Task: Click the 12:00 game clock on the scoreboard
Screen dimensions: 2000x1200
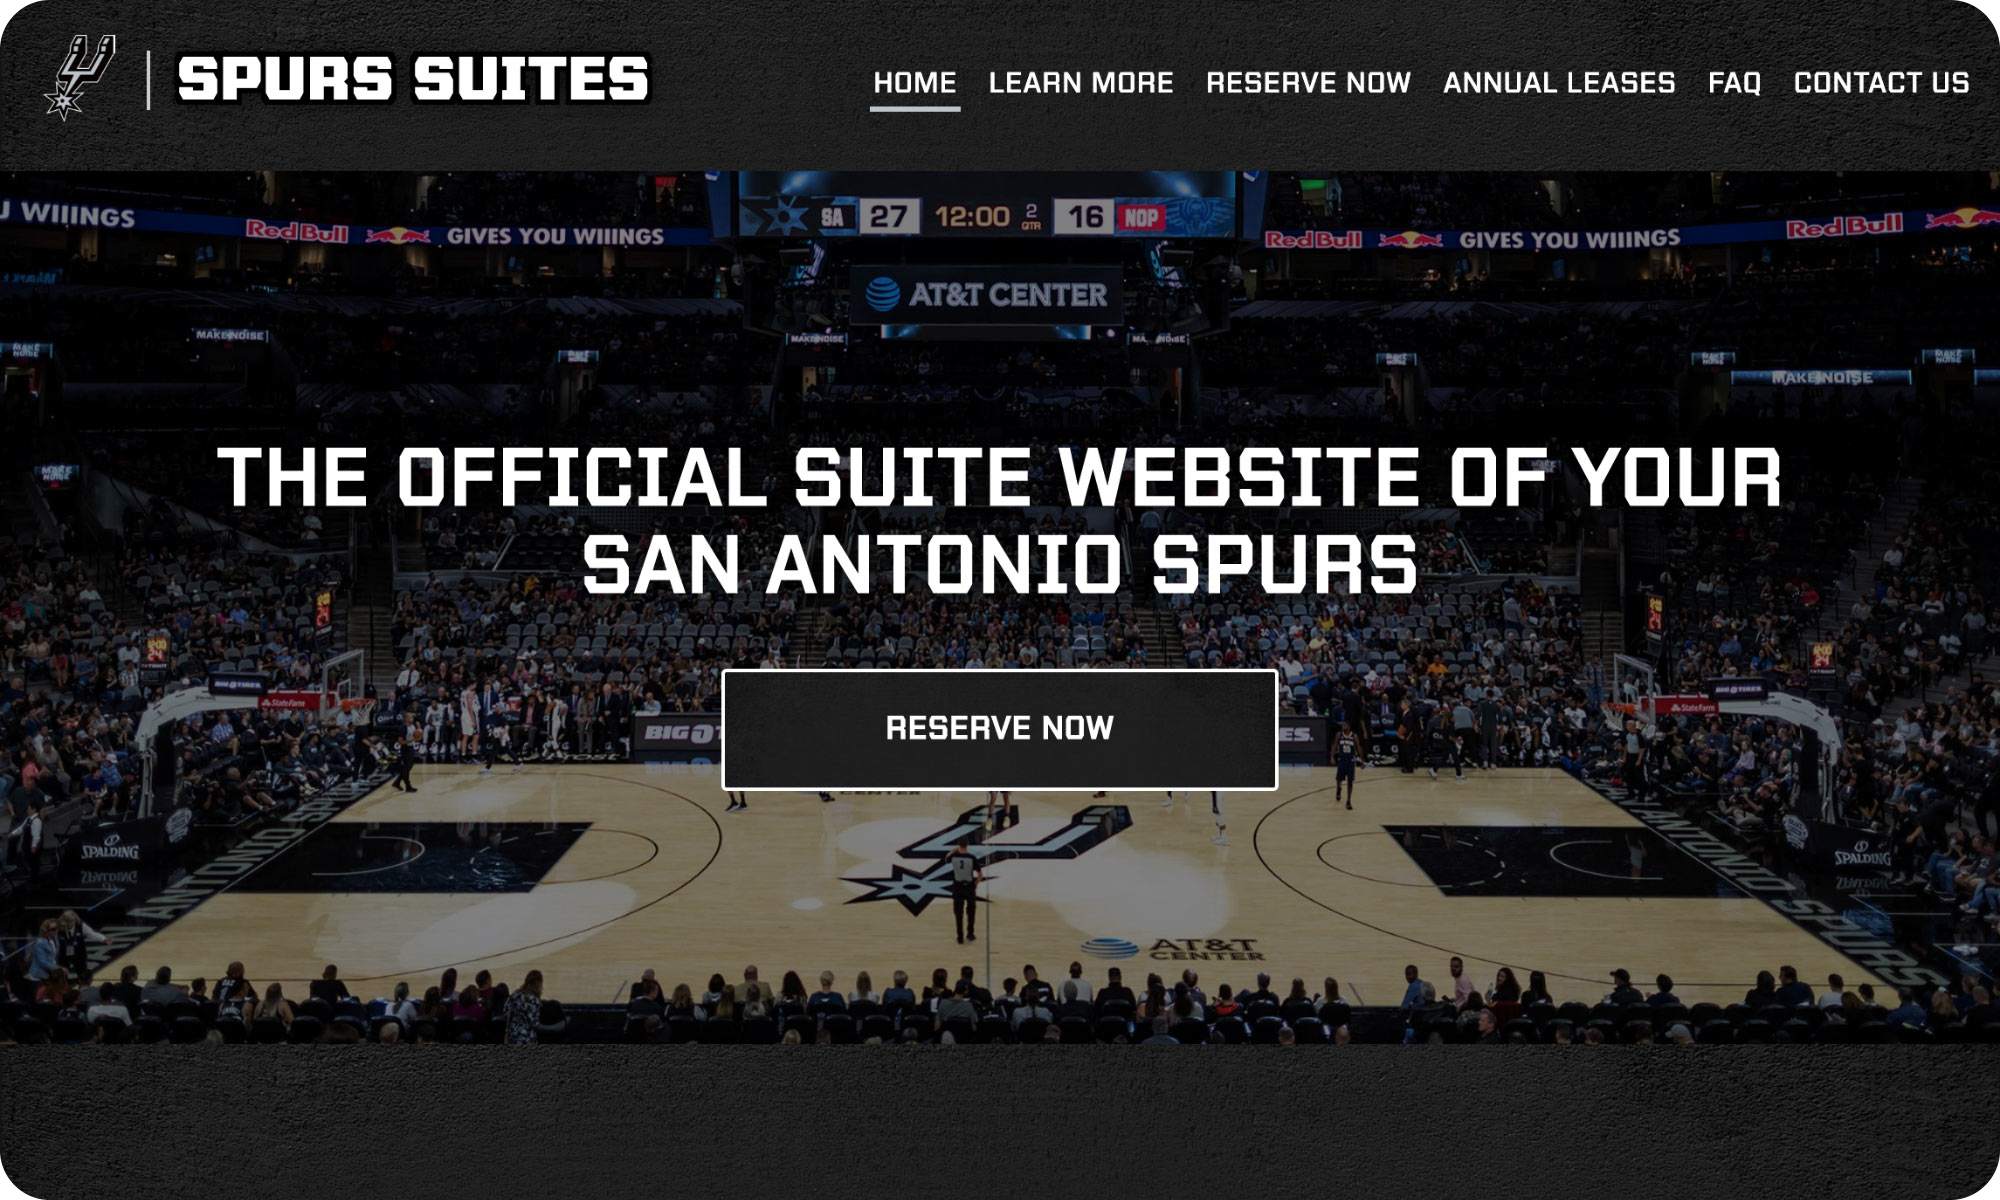Action: (x=972, y=217)
